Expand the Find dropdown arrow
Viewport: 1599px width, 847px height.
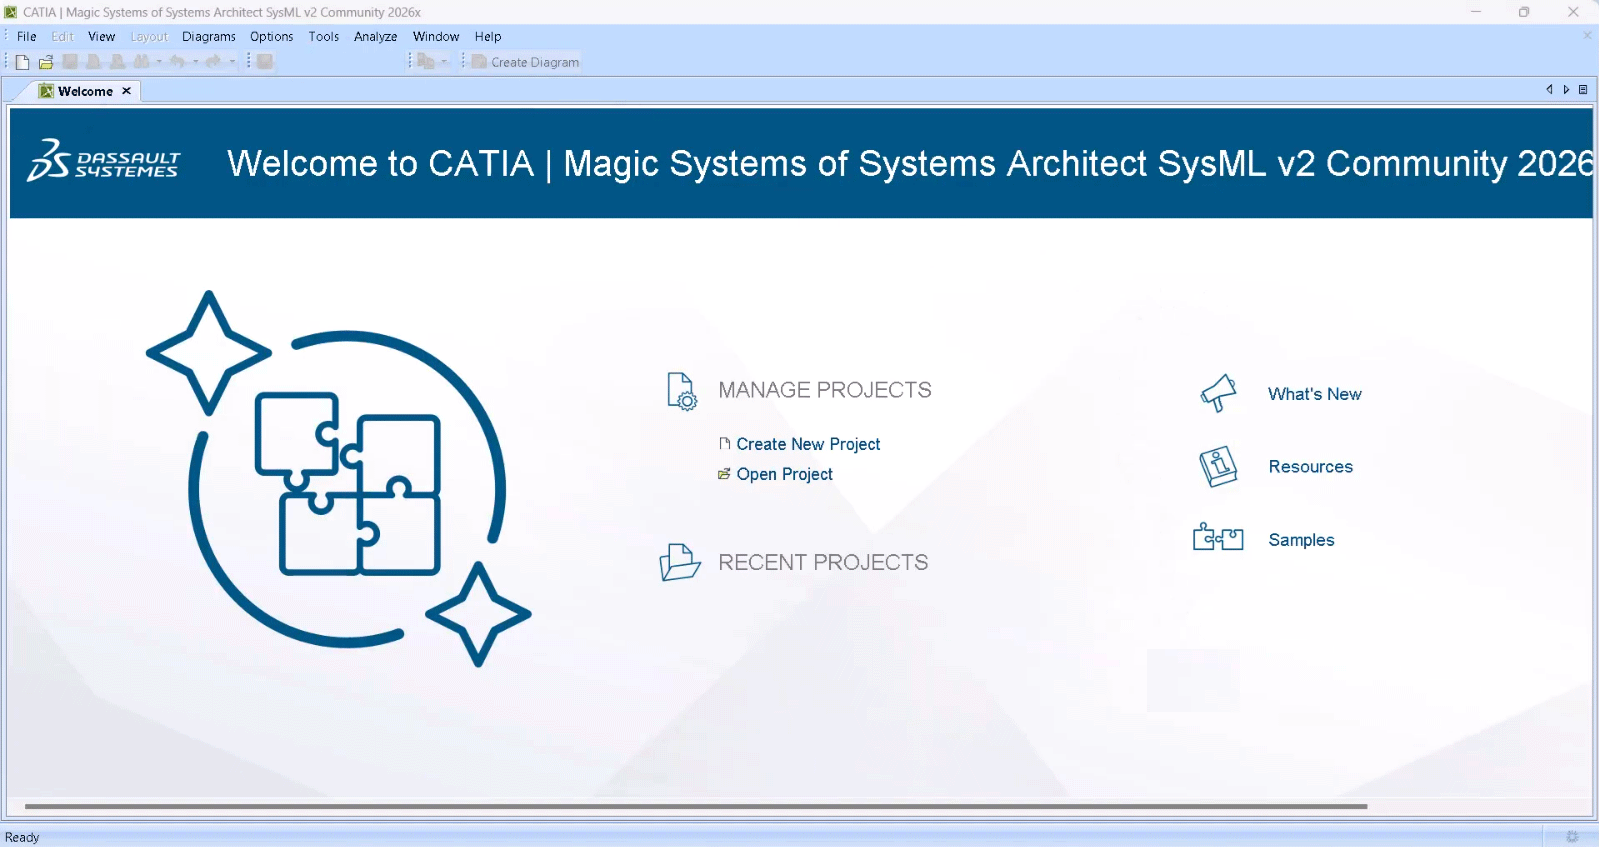[x=159, y=62]
